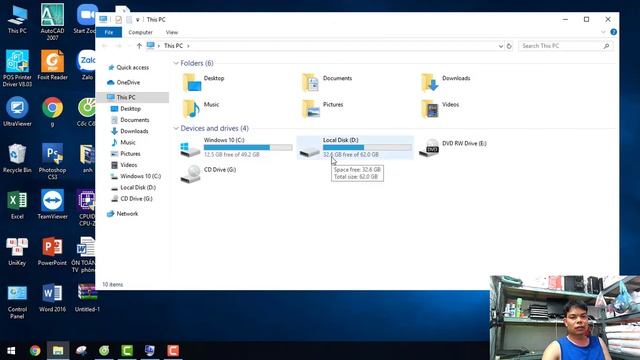Open the Computer ribbon tab
Screen dimensions: 640x360
coord(140,32)
